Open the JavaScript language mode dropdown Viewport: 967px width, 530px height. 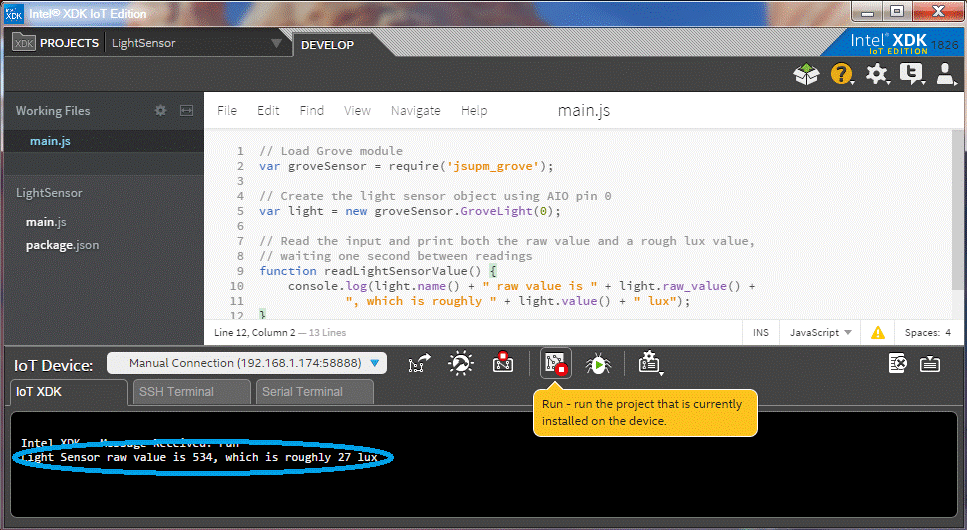point(820,333)
